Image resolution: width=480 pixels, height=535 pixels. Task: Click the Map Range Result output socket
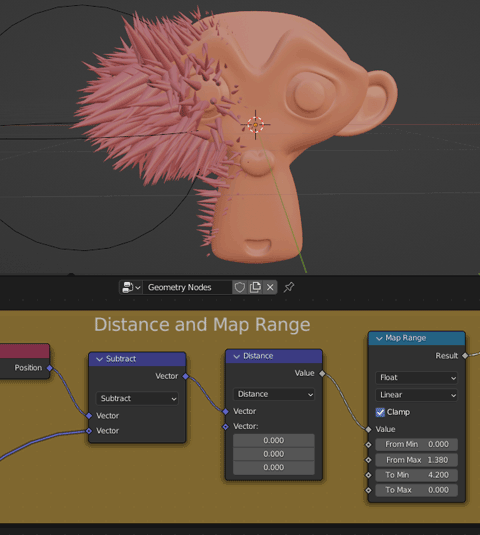click(465, 356)
